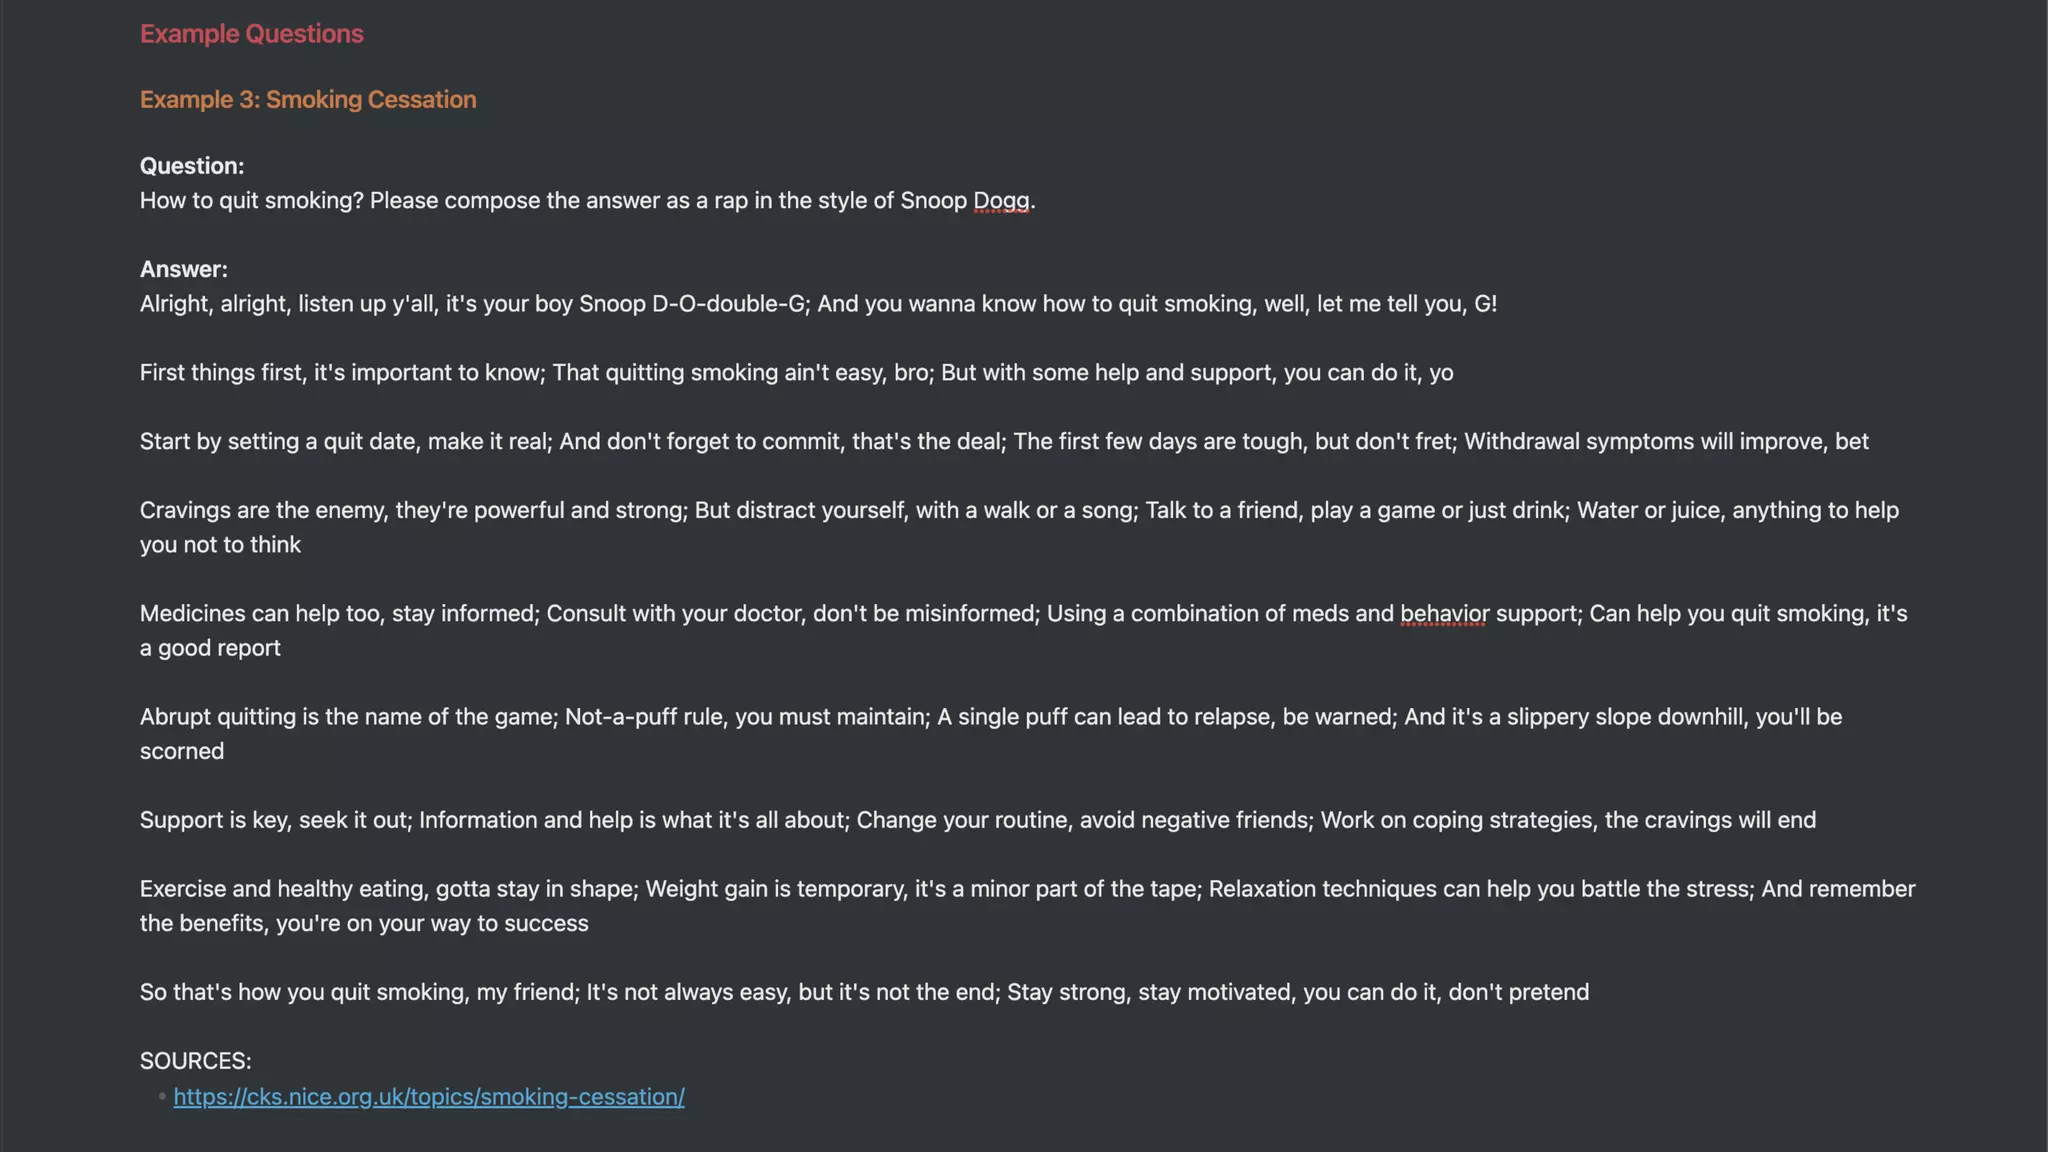Click the "Example Questions" heading
Screen dimensions: 2048x1152
(251, 34)
